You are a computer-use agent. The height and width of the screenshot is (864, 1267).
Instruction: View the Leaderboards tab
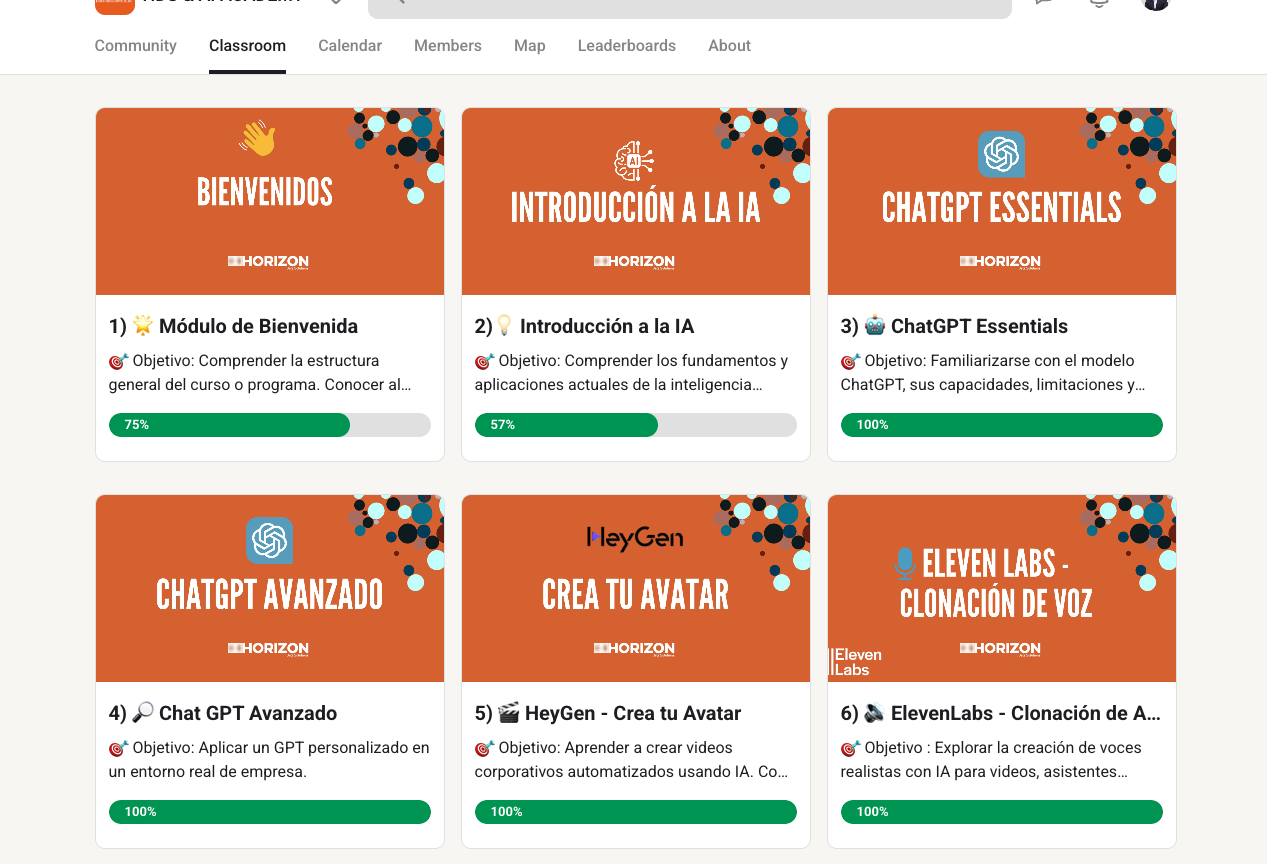[x=627, y=46]
